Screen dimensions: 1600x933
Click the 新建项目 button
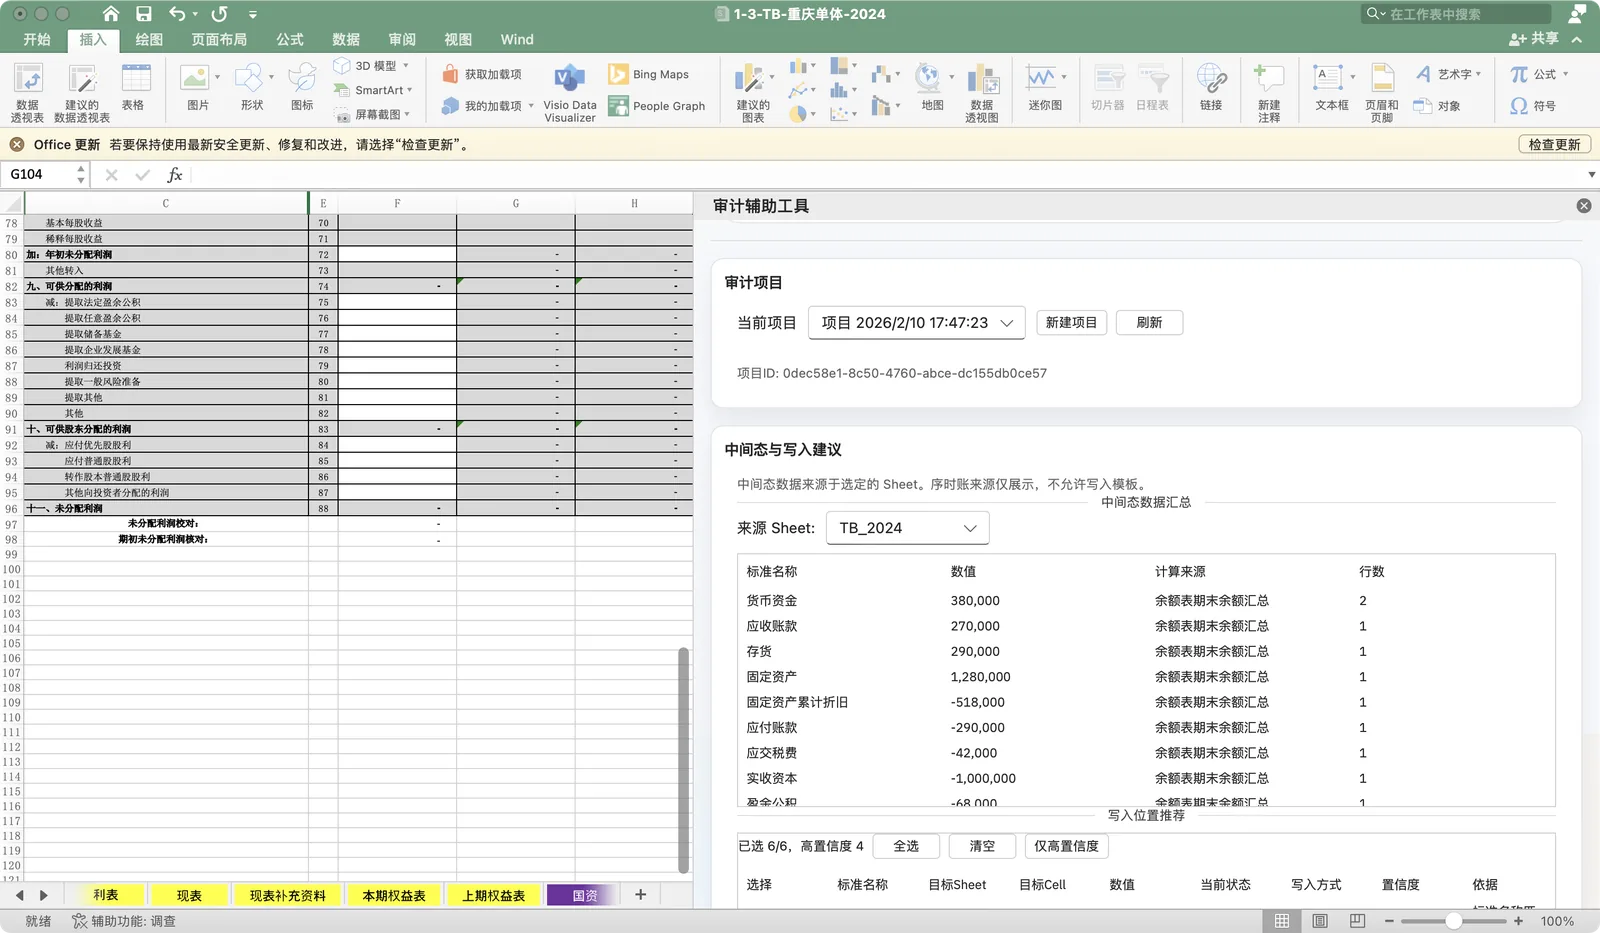(1071, 323)
